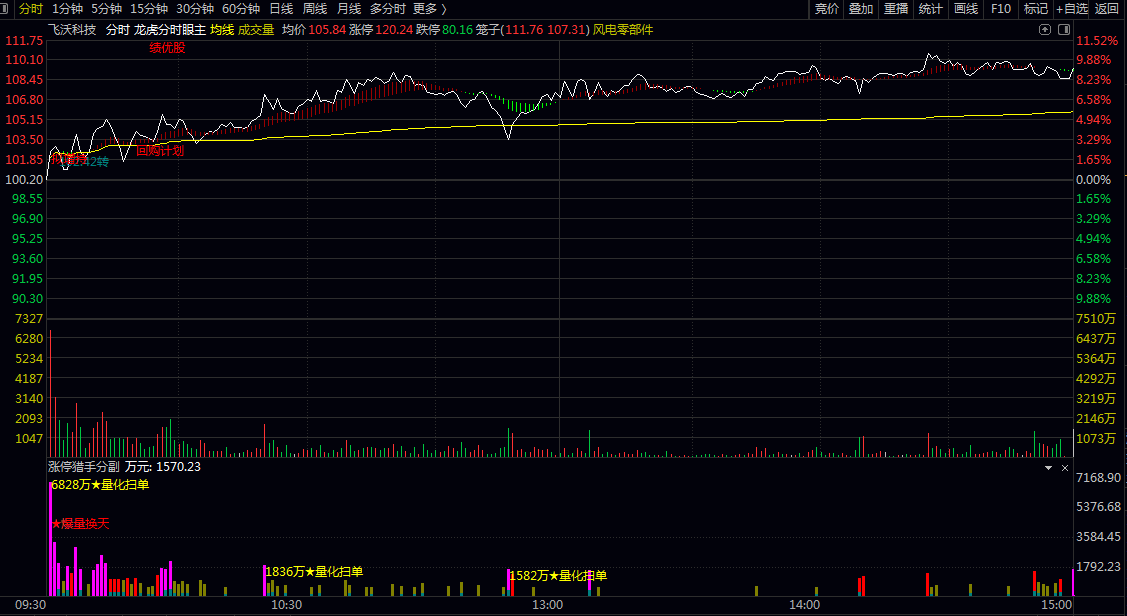Click the 涨停猎手分副 panel title

[84, 466]
